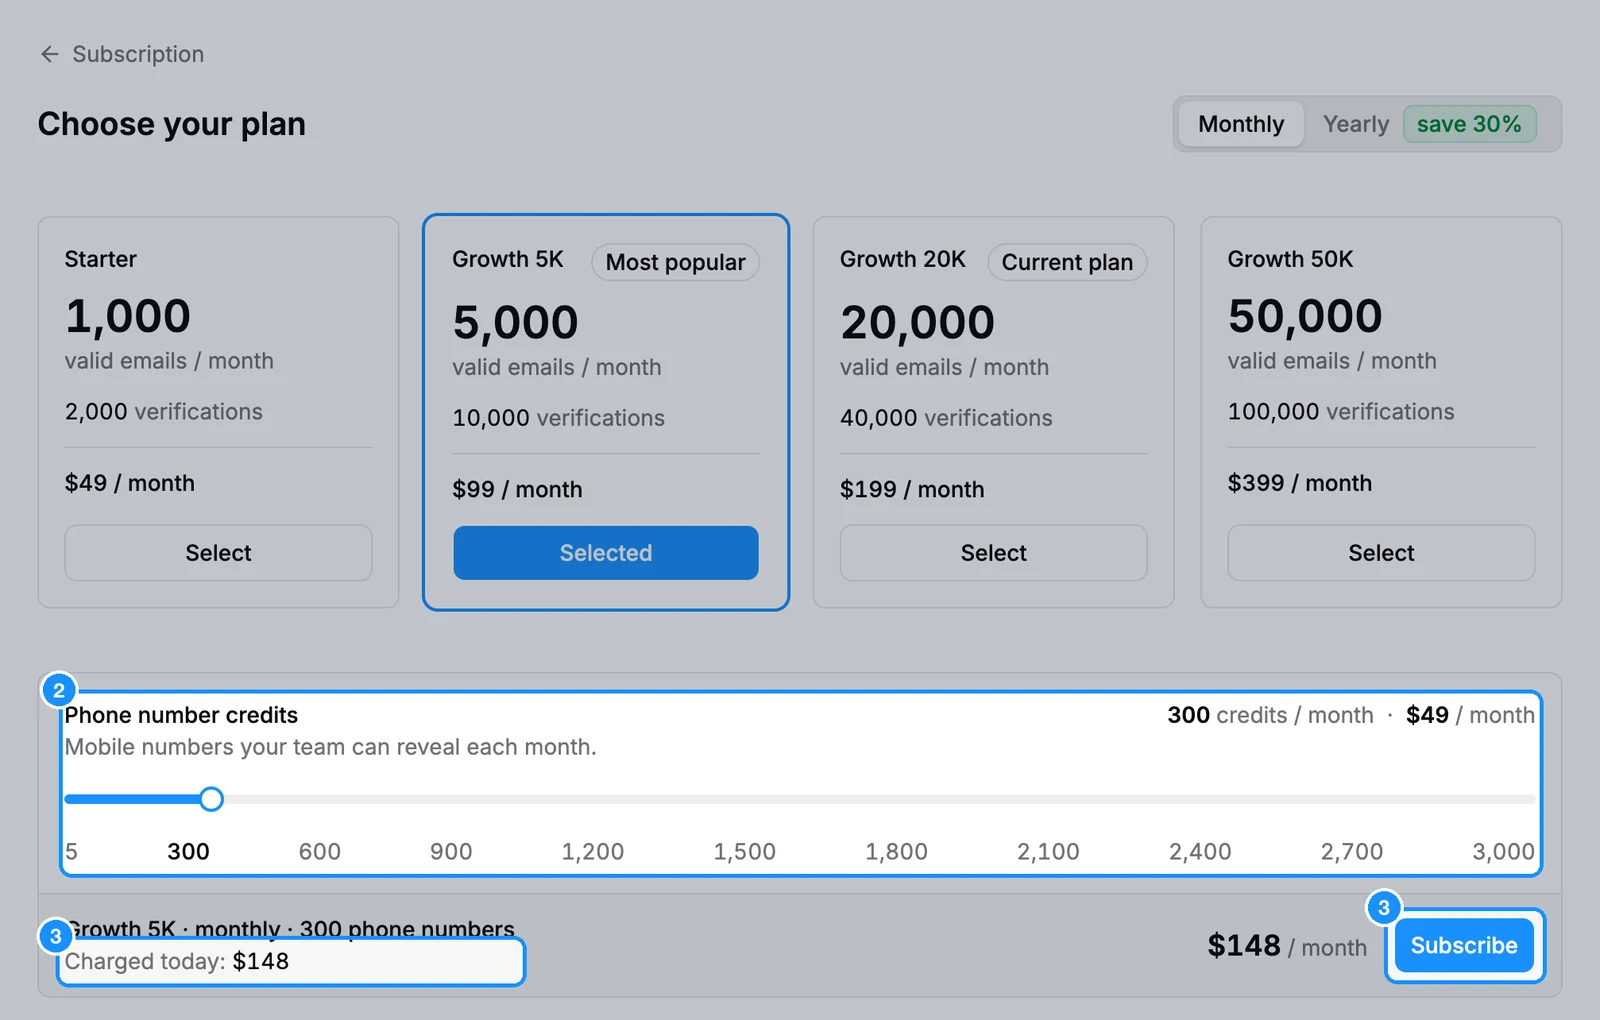Set phone credits slider to 600
1600x1020 pixels.
pyautogui.click(x=320, y=851)
